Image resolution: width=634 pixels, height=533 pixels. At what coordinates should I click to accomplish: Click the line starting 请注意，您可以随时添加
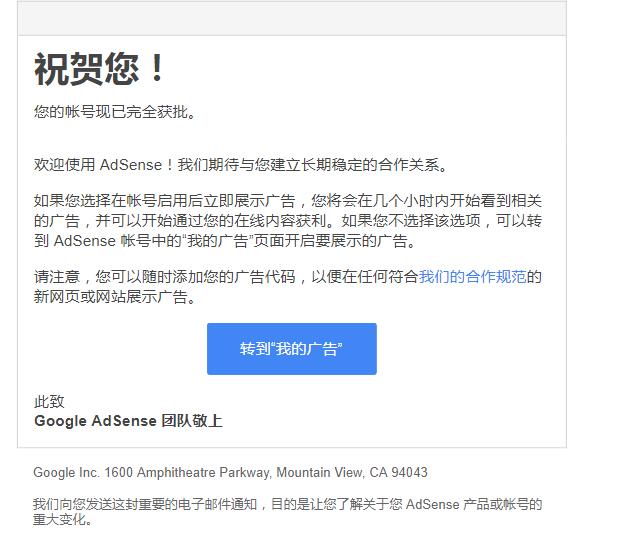(287, 277)
